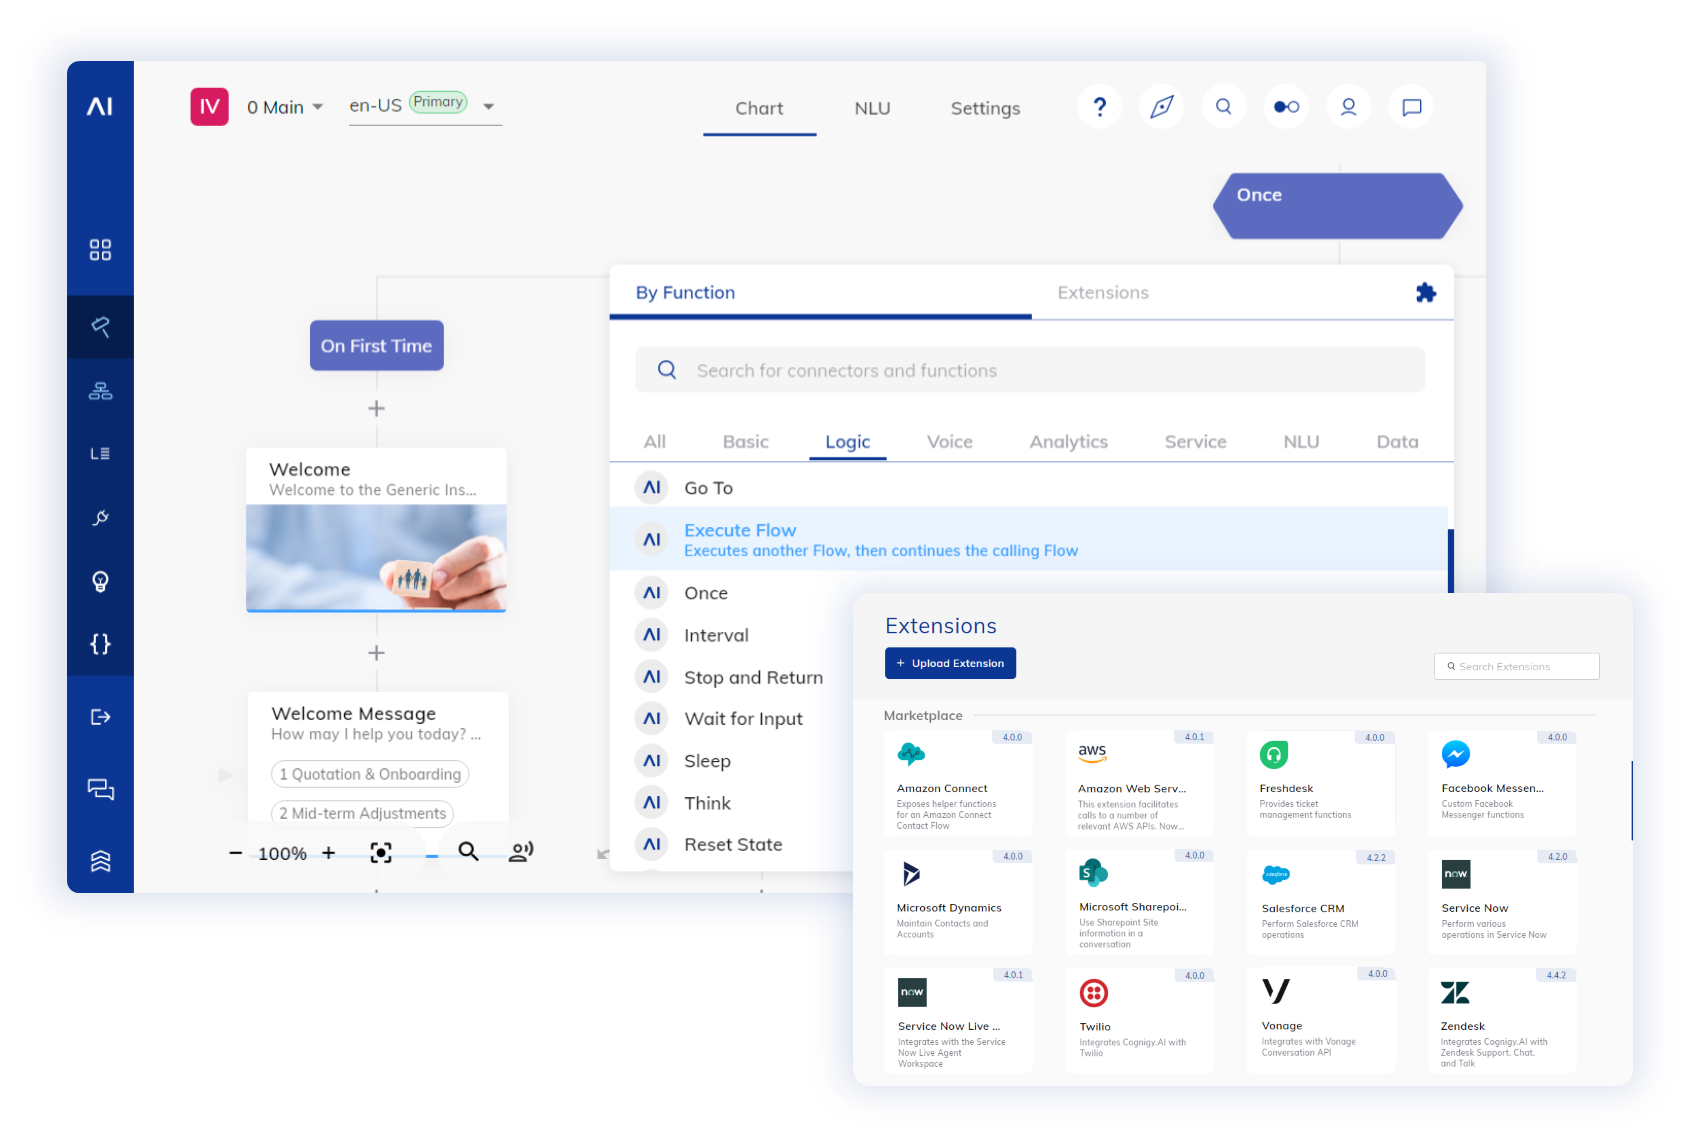Click the 2 Mid-term Adjustments quick reply
Viewport: 1693px width, 1144px height.
click(362, 813)
